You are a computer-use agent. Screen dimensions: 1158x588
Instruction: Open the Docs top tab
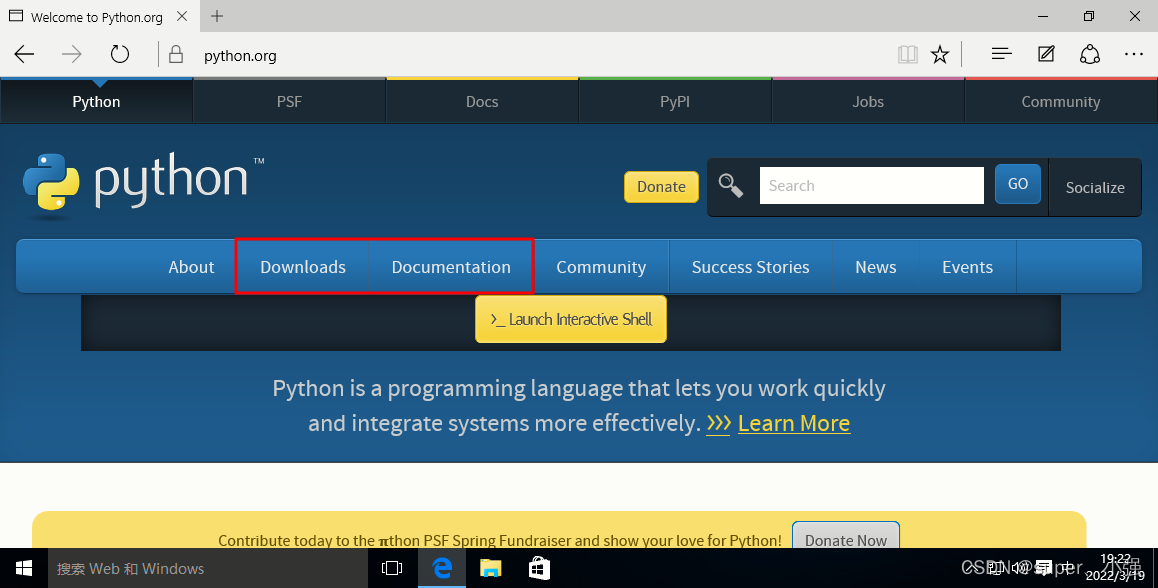click(x=482, y=101)
